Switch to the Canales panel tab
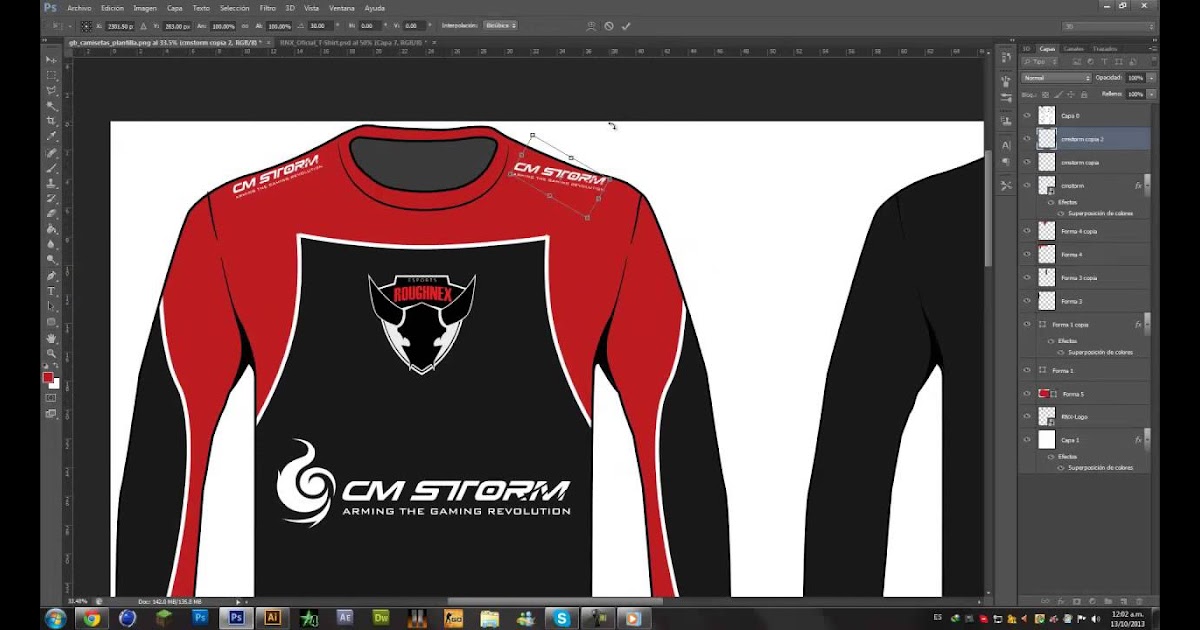 pos(1073,48)
